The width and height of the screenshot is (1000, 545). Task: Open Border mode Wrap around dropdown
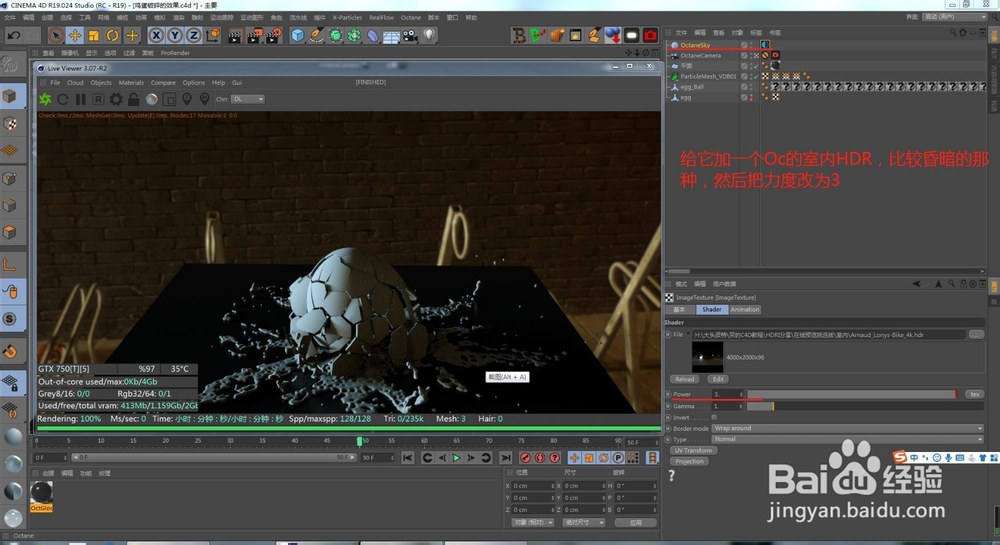[x=848, y=428]
